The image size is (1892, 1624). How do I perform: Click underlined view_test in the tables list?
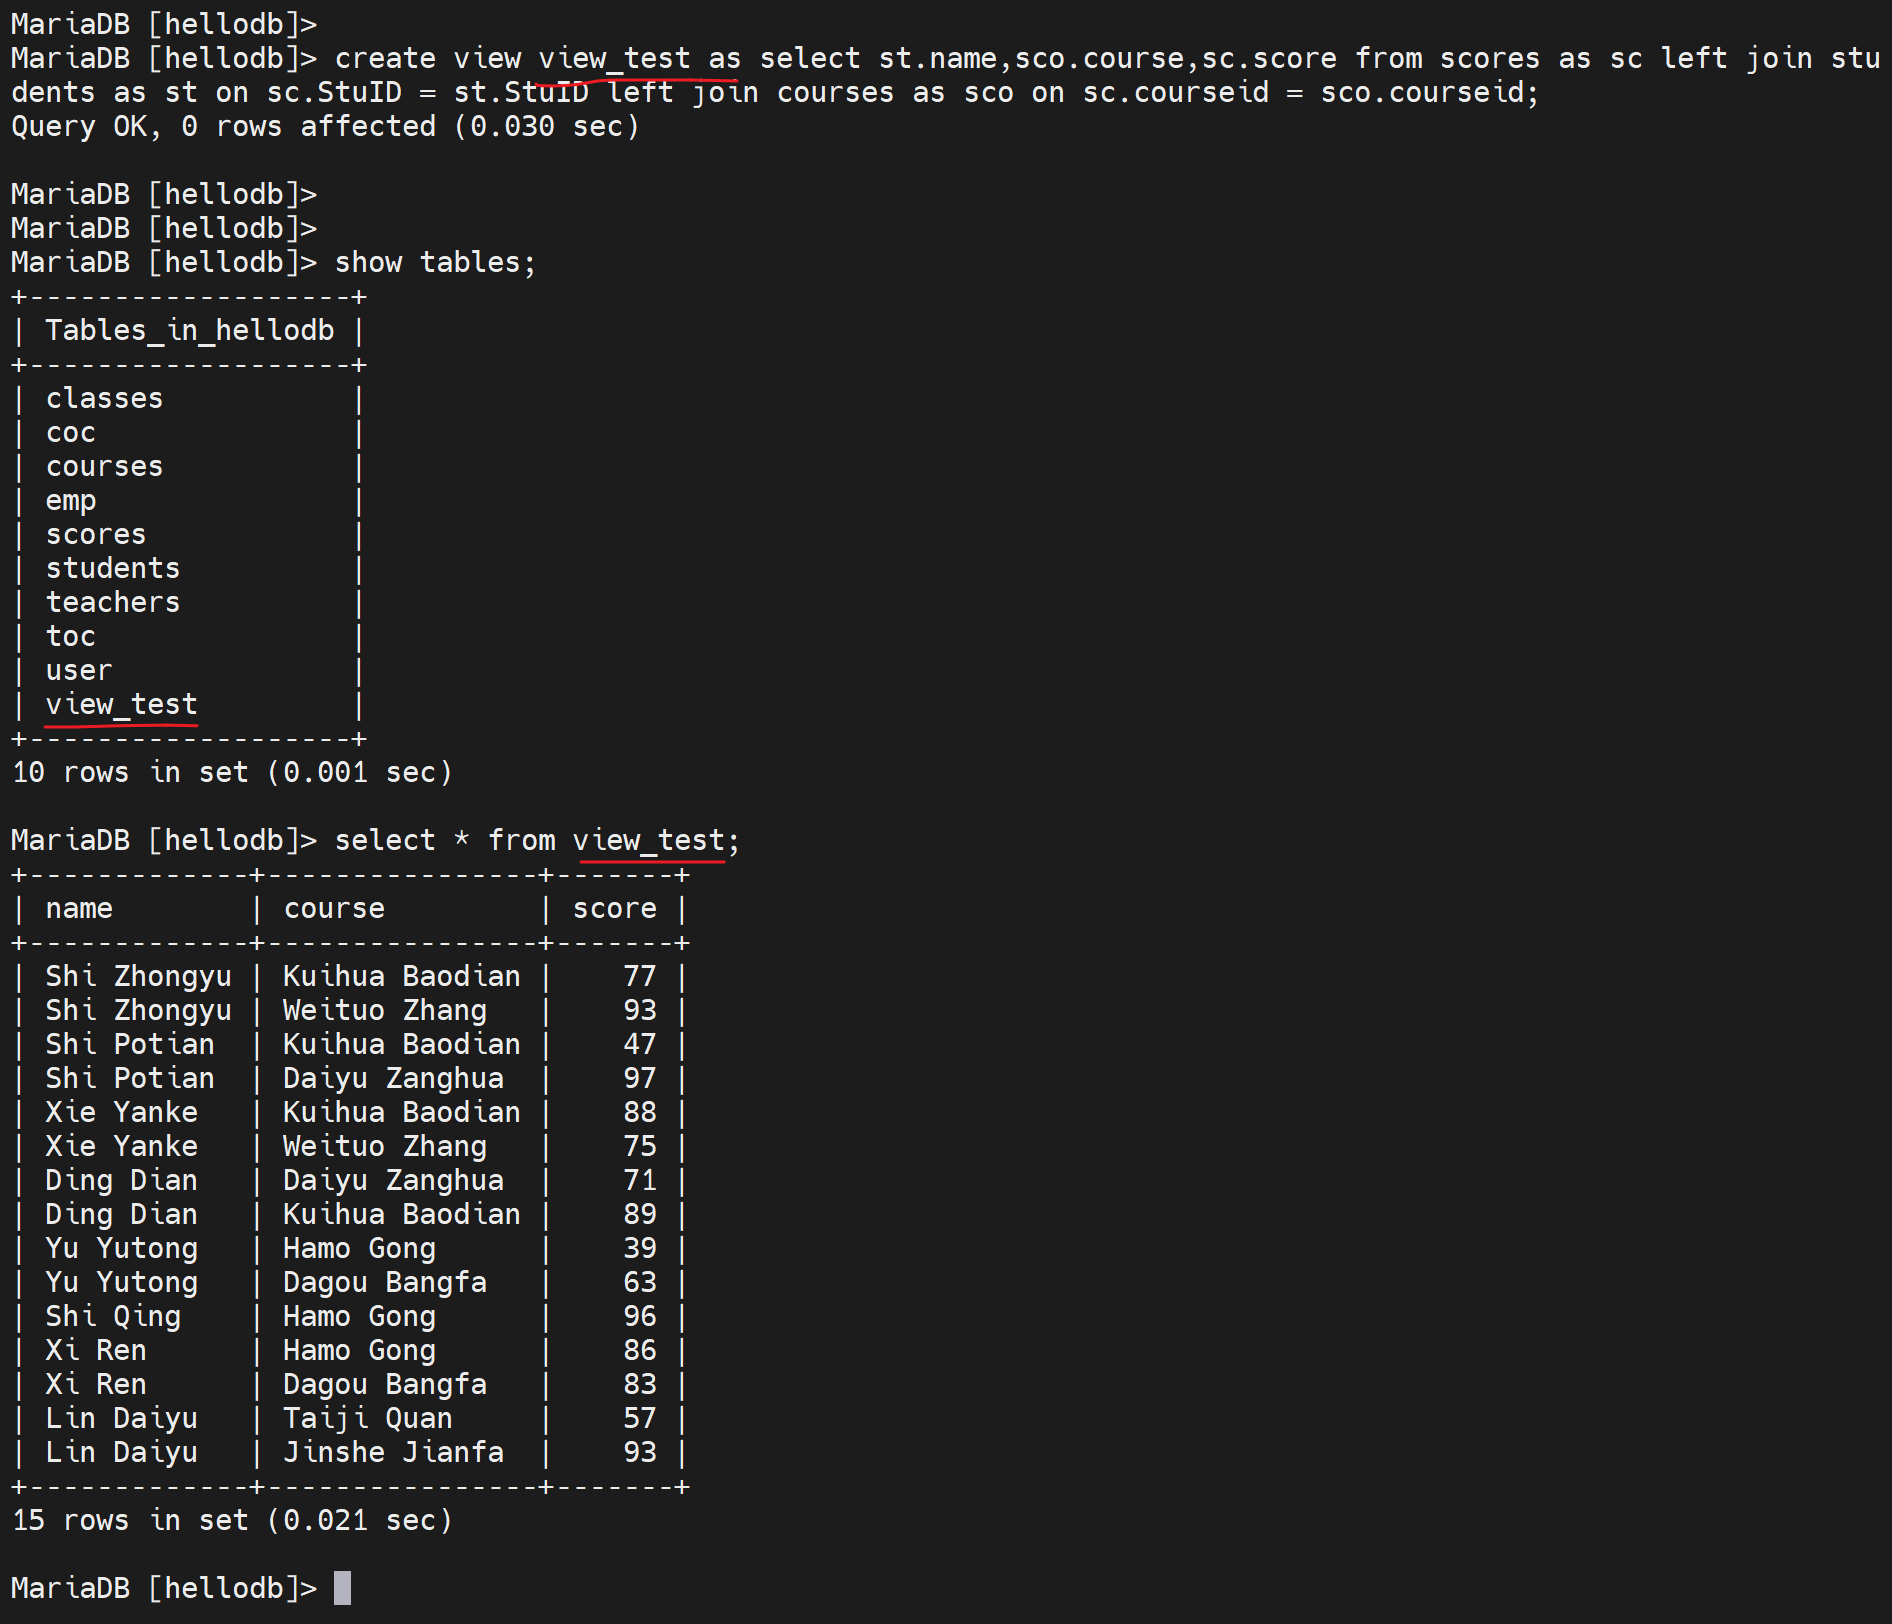121,705
